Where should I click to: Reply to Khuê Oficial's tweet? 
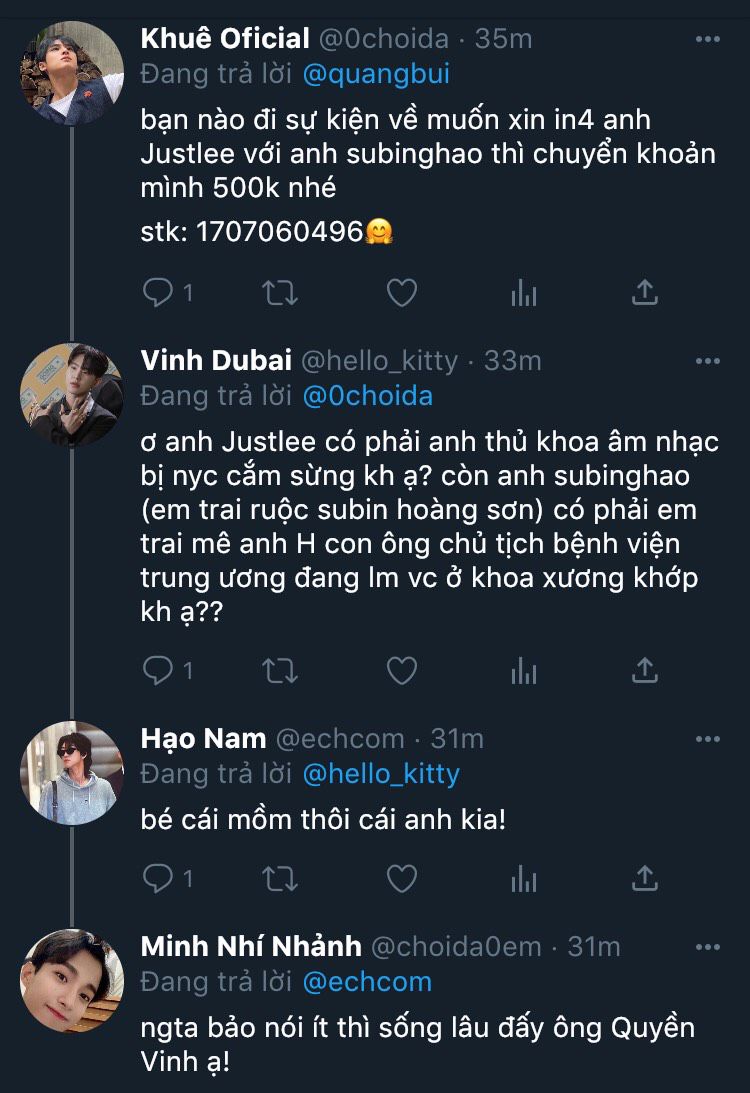(158, 292)
